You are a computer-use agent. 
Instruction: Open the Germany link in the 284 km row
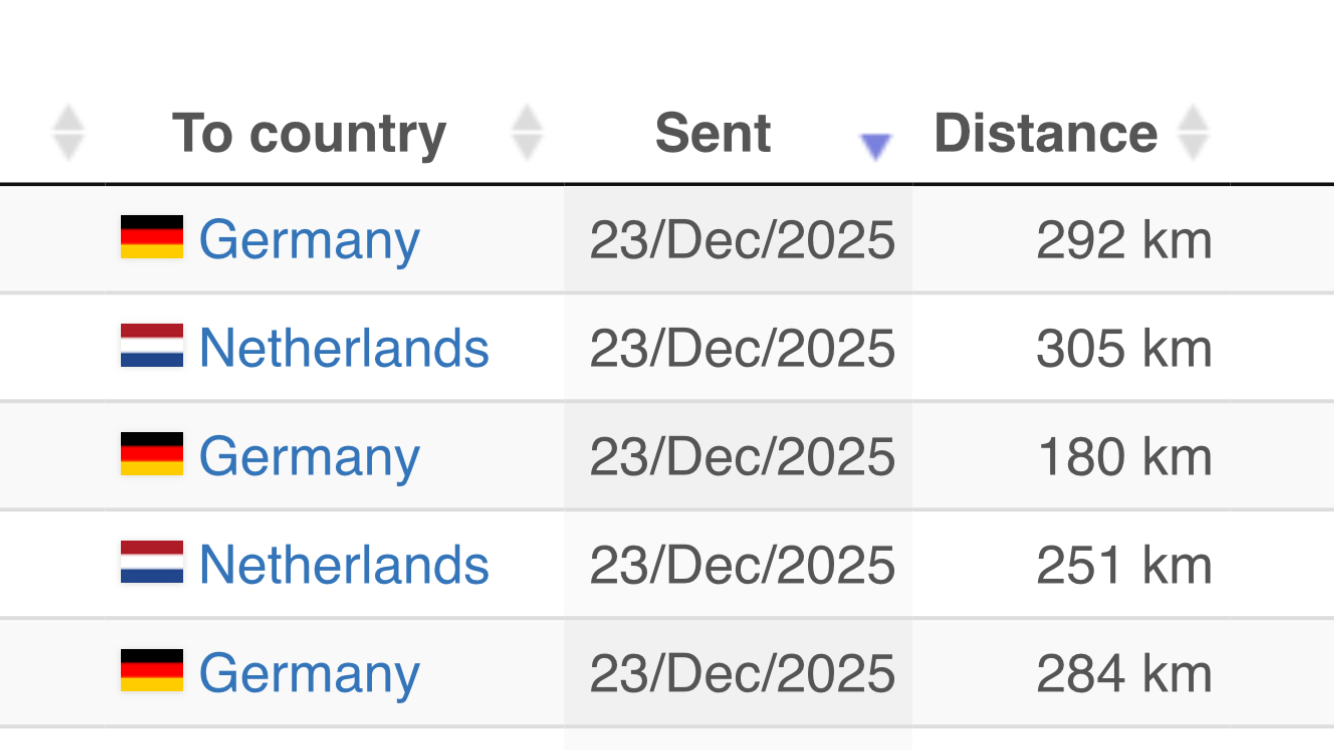309,673
